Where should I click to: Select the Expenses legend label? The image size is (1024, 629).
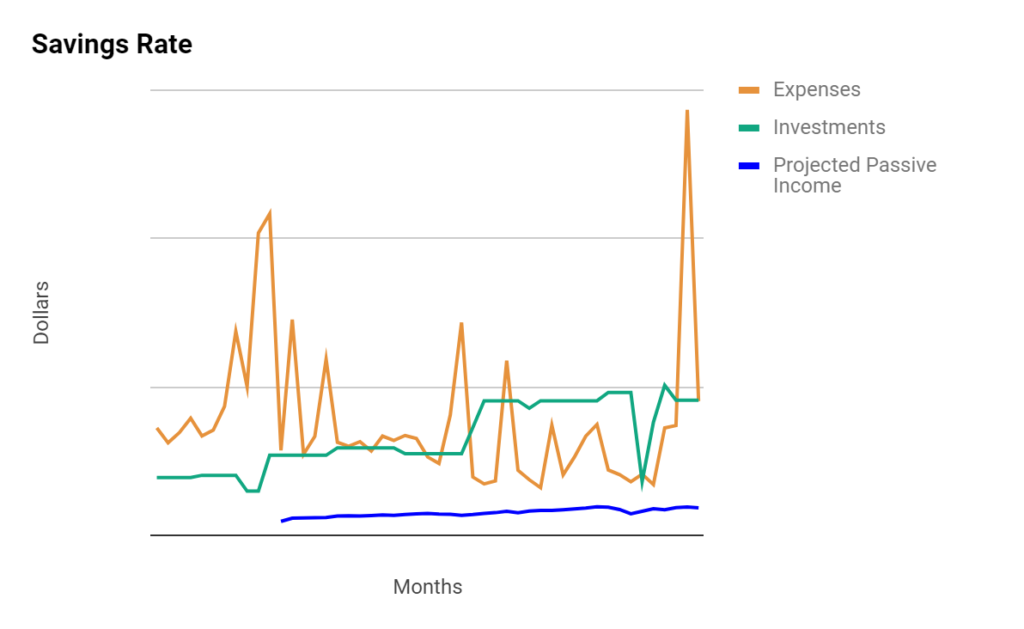point(816,89)
